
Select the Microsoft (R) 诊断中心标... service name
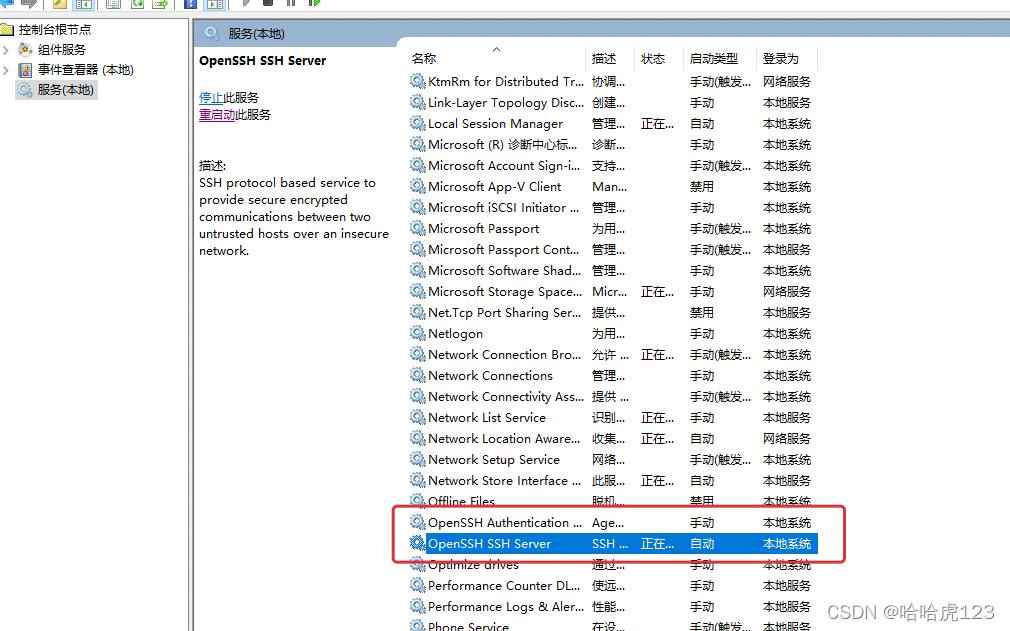pos(502,144)
